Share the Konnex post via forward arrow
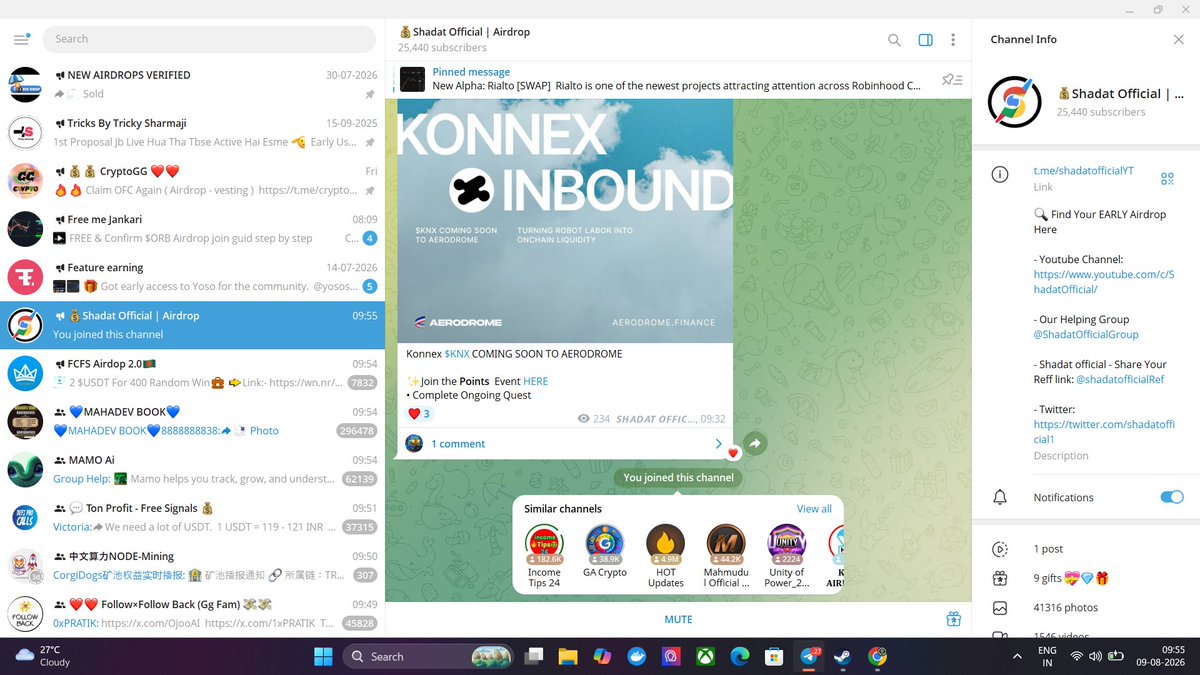This screenshot has width=1200, height=675. point(755,443)
